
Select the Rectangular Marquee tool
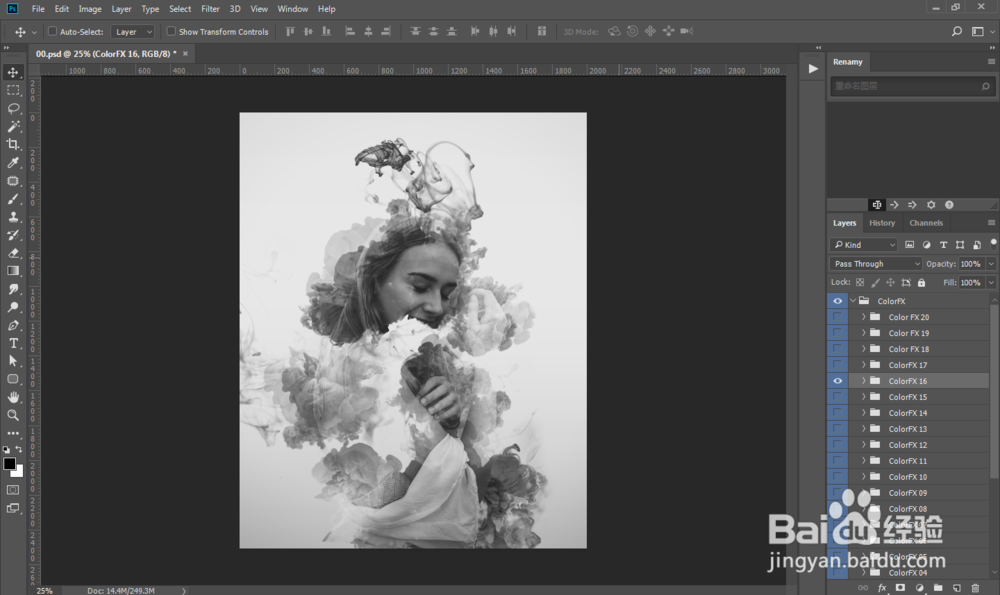(x=13, y=90)
